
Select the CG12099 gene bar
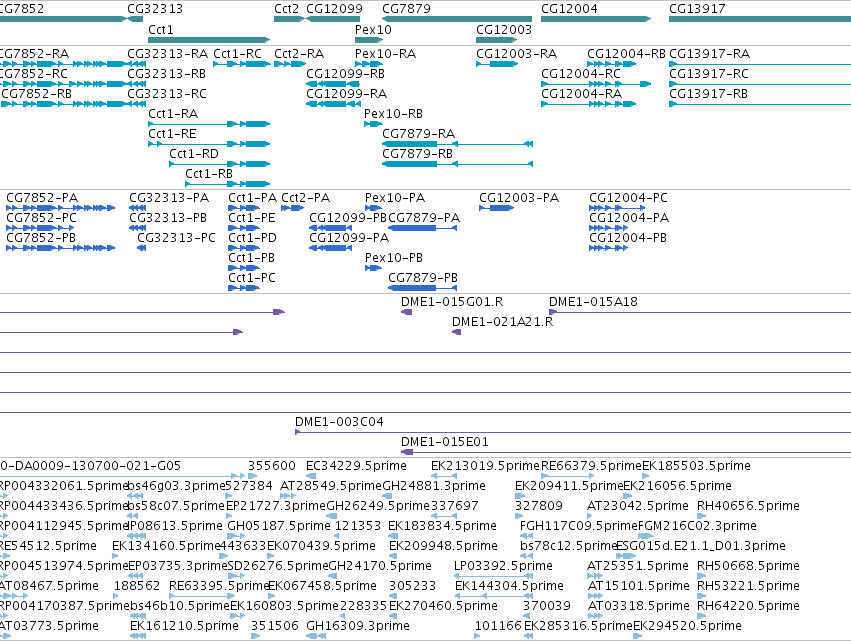click(333, 19)
